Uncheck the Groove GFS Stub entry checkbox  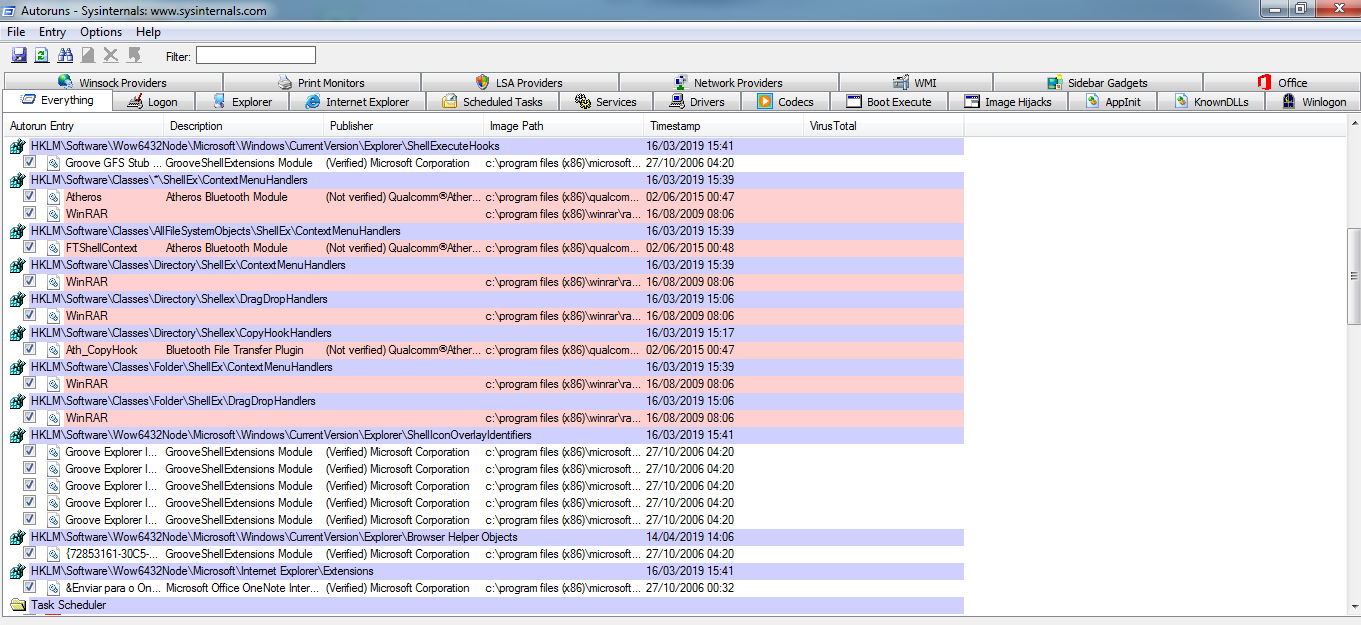click(x=30, y=163)
